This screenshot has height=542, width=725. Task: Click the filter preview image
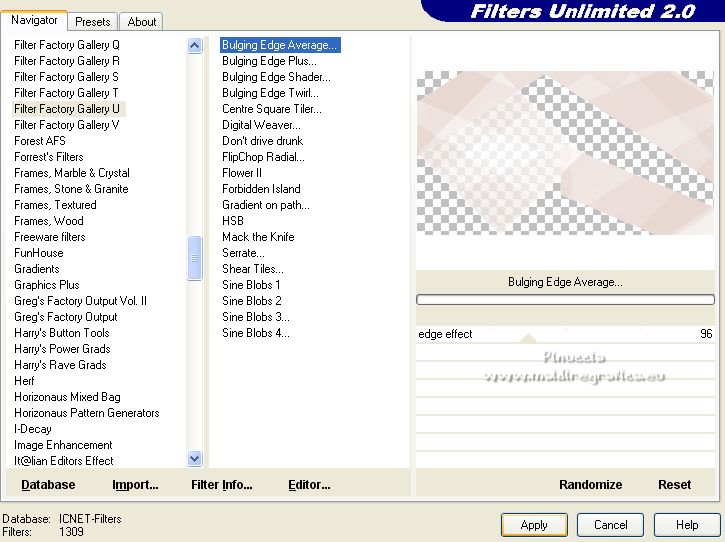565,153
